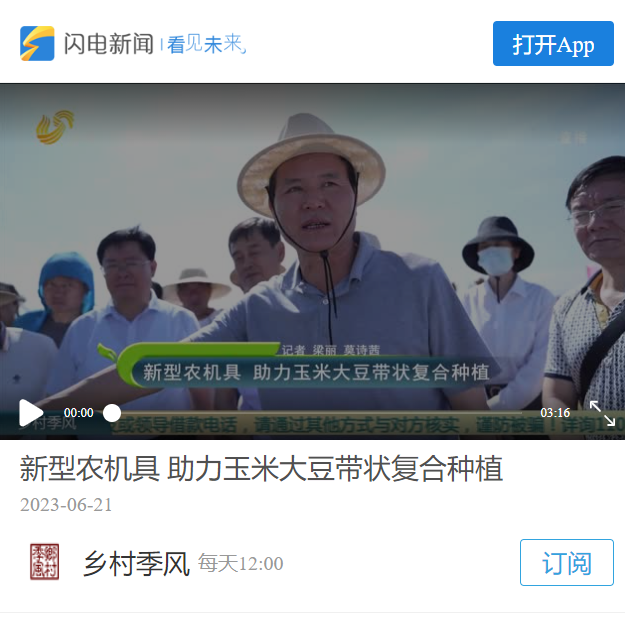This screenshot has width=625, height=617.
Task: Open the 乡村季风 channel name link
Action: pos(136,563)
